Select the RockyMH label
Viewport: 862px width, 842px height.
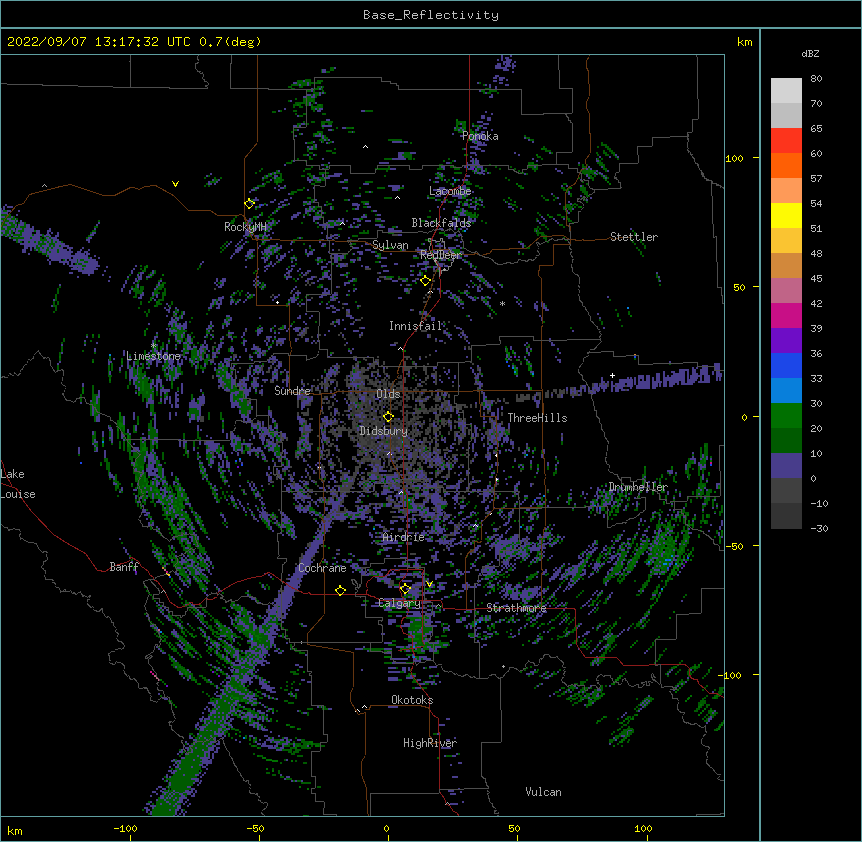[245, 226]
